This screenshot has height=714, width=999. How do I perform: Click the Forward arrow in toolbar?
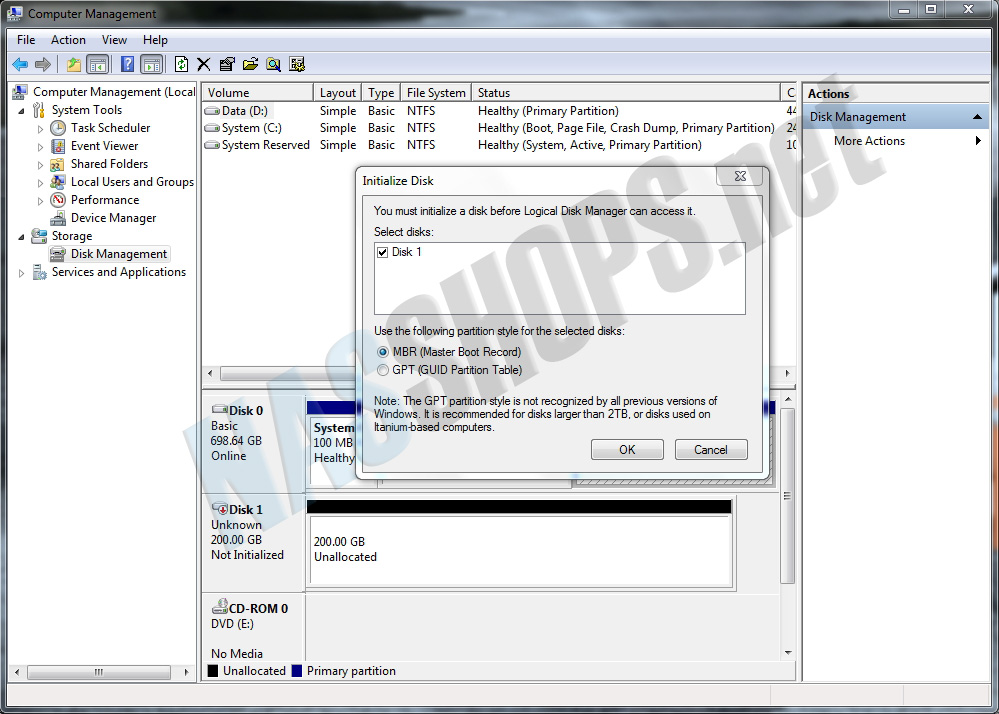(43, 64)
